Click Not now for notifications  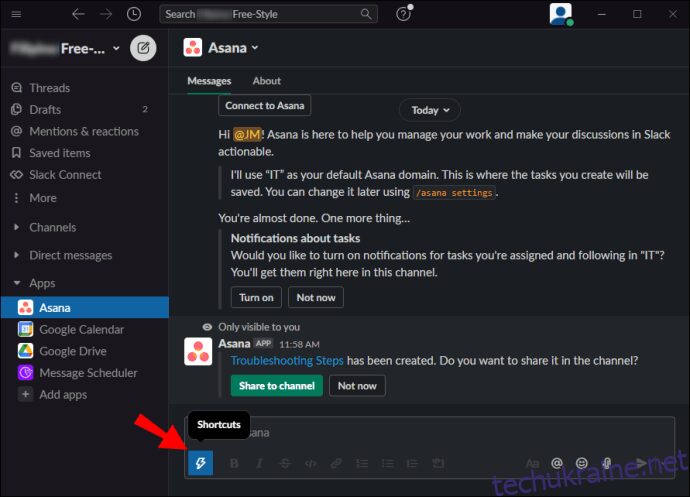(316, 298)
